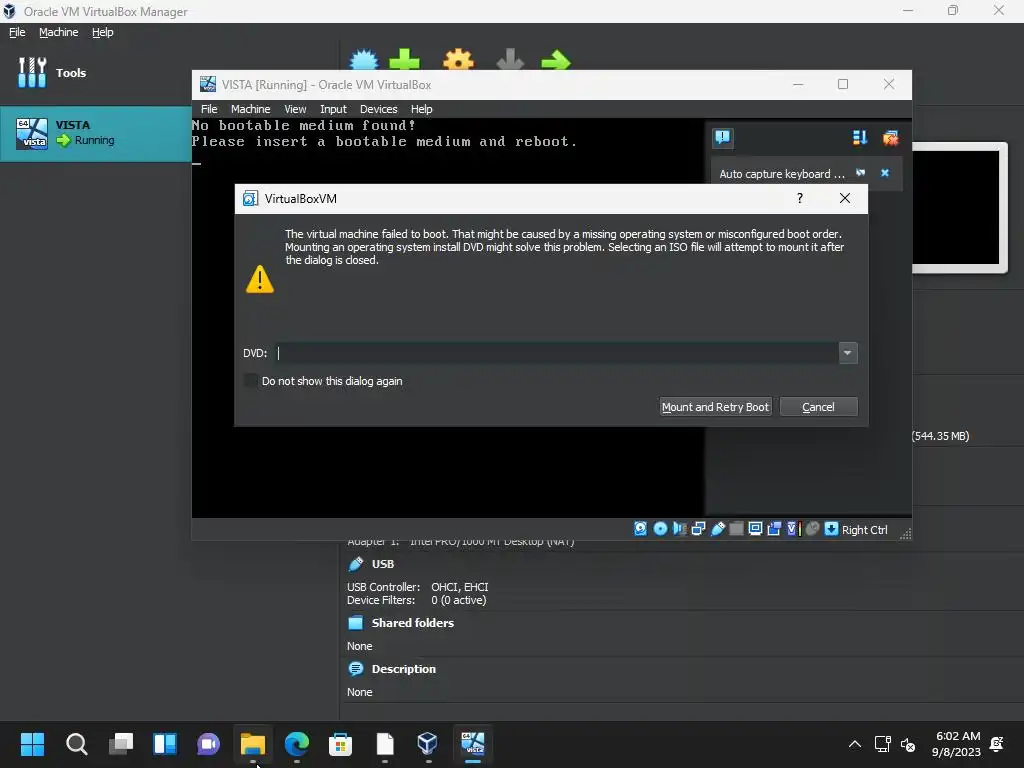Open File menu in VirtualBox Manager
The image size is (1024, 768).
[17, 32]
